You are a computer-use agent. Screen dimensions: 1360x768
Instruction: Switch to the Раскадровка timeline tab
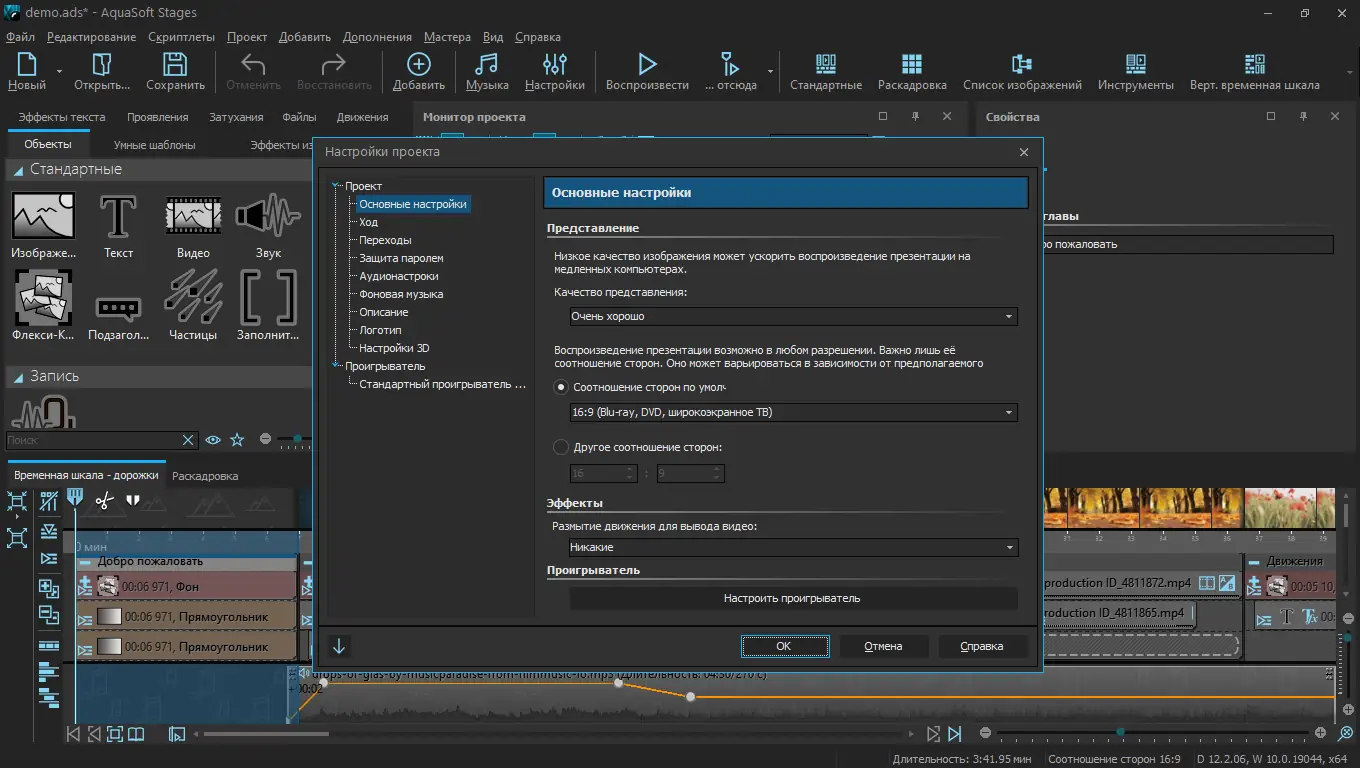pyautogui.click(x=205, y=476)
